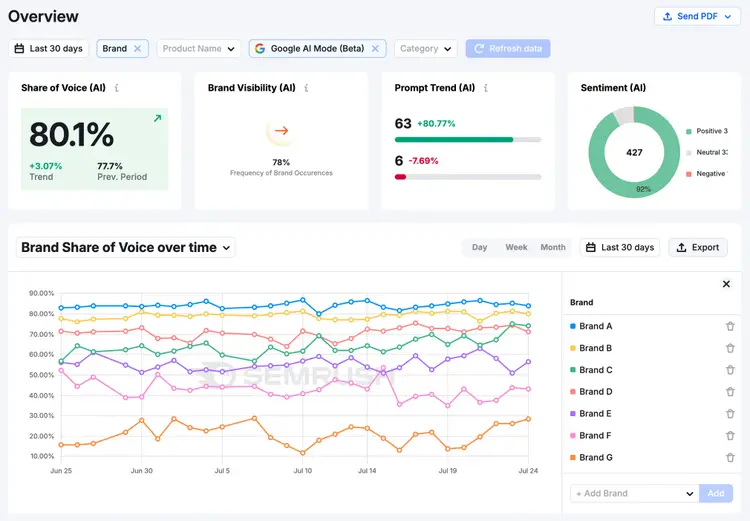750x521 pixels.
Task: Click the Brand G list label
Action: coord(596,457)
